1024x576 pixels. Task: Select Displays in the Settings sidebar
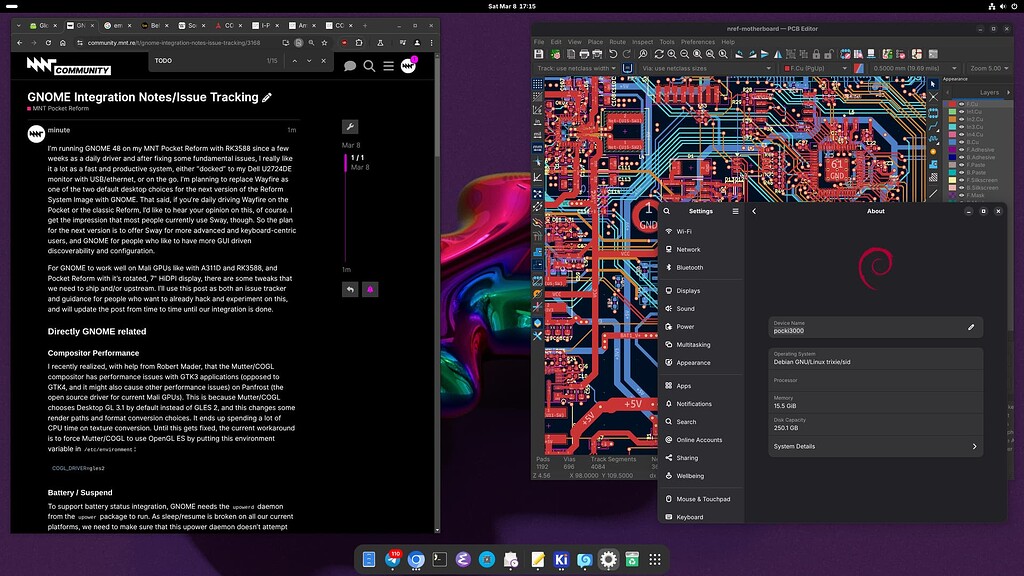click(688, 291)
